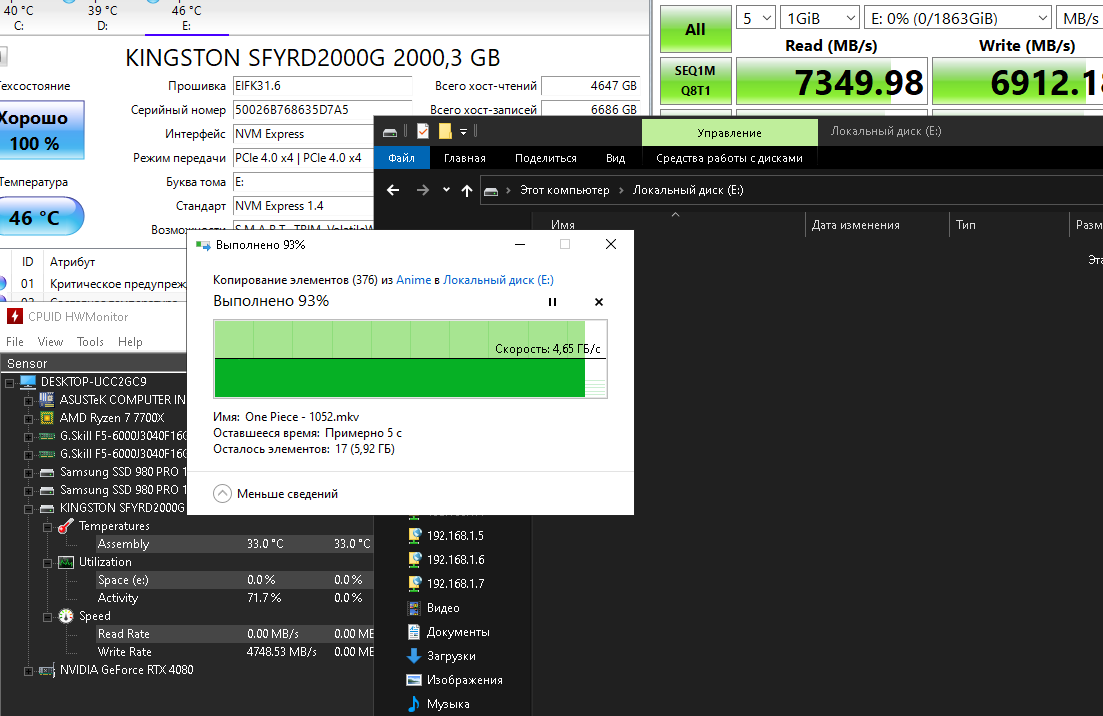Switch to 'Главная' ribbon tab

(x=464, y=158)
